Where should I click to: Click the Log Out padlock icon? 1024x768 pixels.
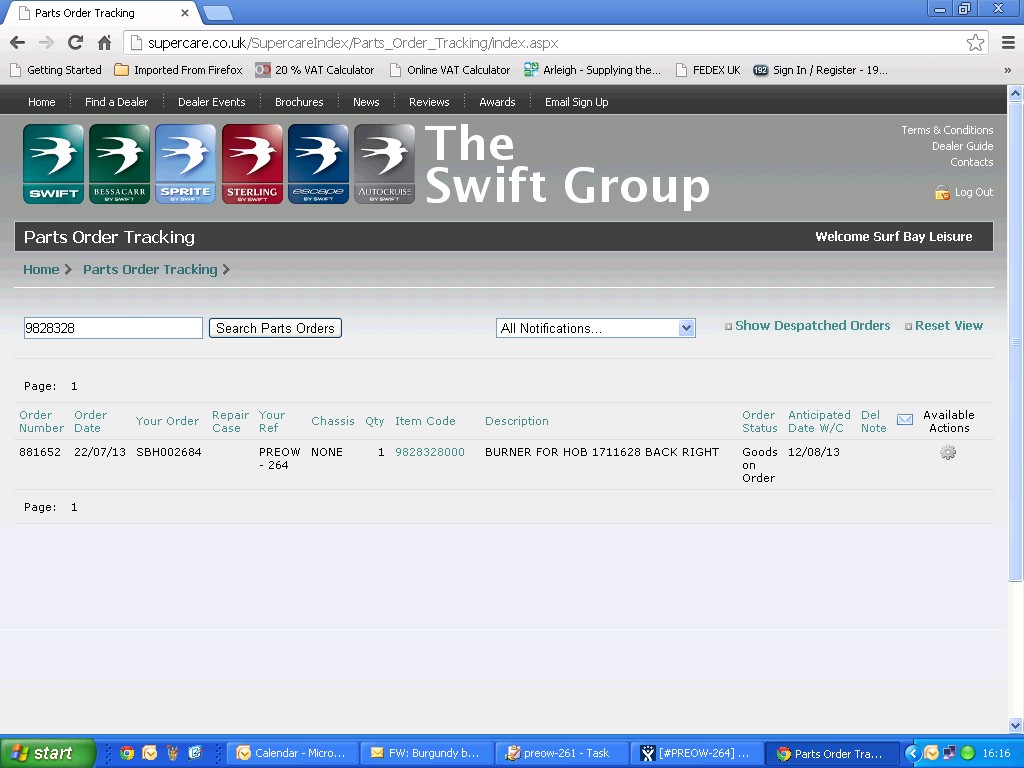tap(942, 193)
